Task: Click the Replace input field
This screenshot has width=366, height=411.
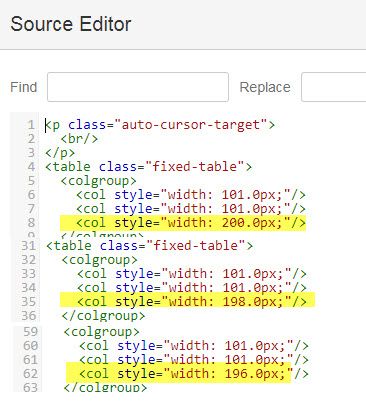Action: coord(334,87)
